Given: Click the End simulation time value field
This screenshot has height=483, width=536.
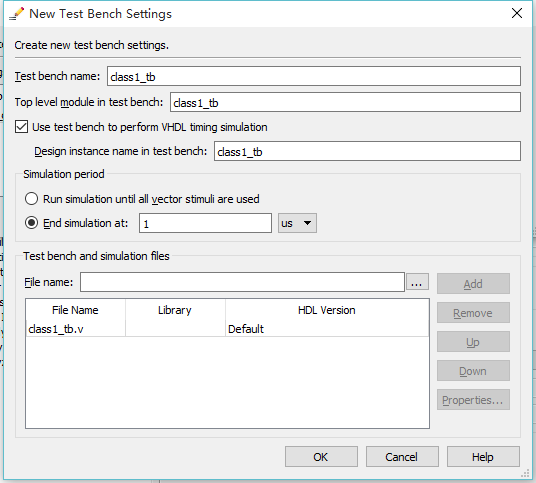Looking at the screenshot, I should (x=205, y=223).
